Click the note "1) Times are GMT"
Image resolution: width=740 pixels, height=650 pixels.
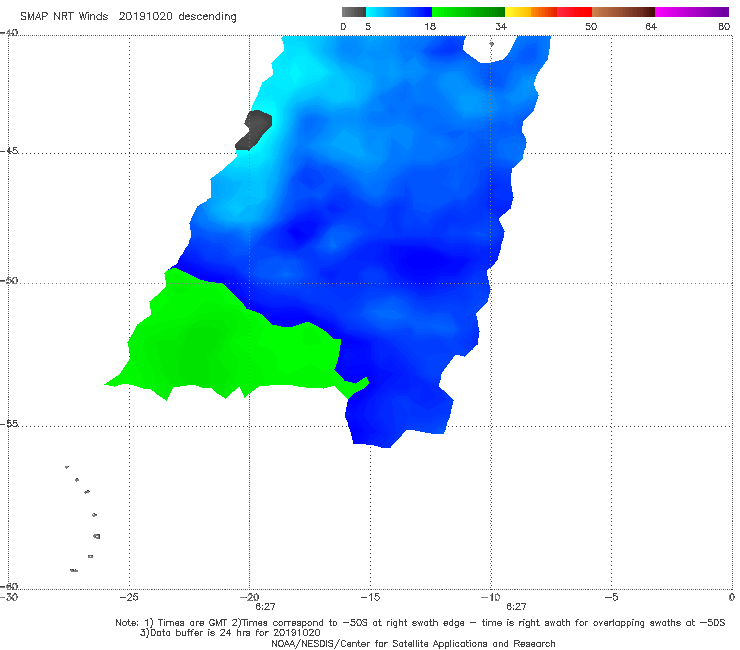click(x=186, y=623)
